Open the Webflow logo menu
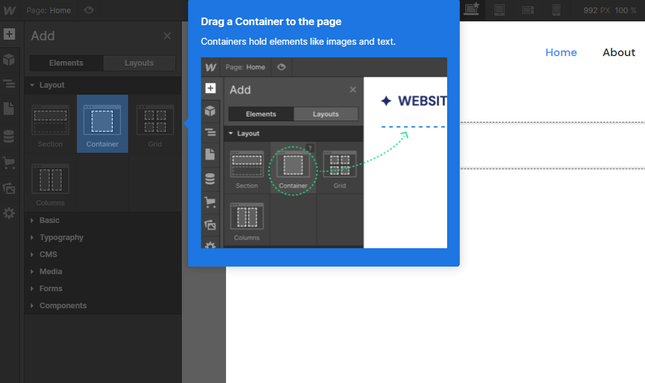The image size is (645, 383). [9, 10]
